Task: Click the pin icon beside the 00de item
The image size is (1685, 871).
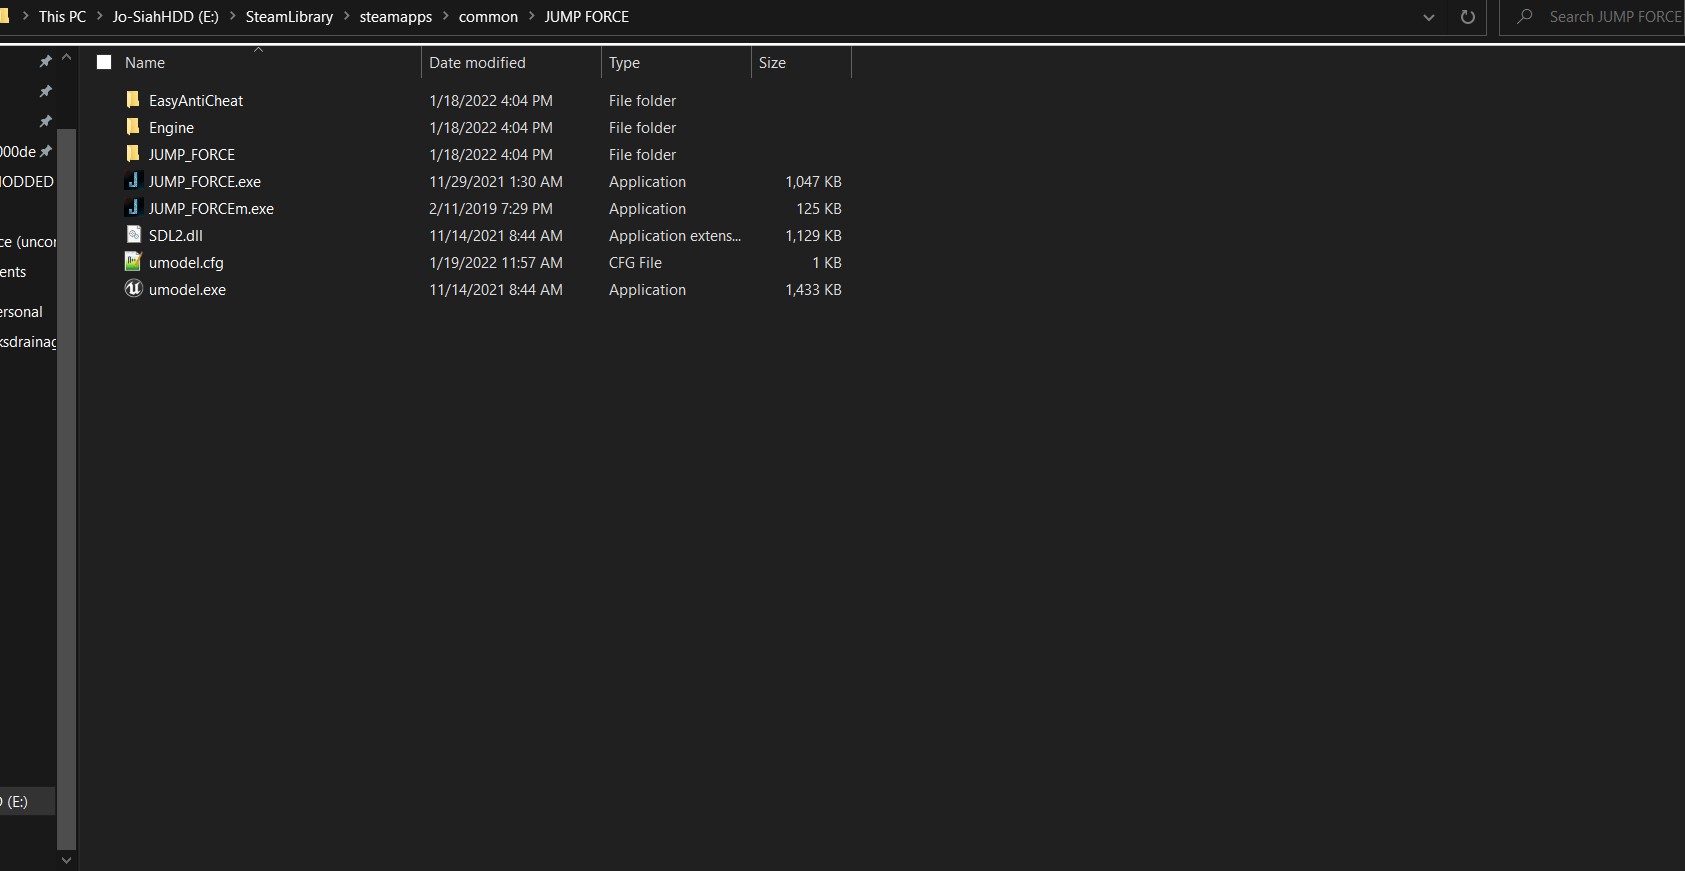Action: tap(46, 151)
